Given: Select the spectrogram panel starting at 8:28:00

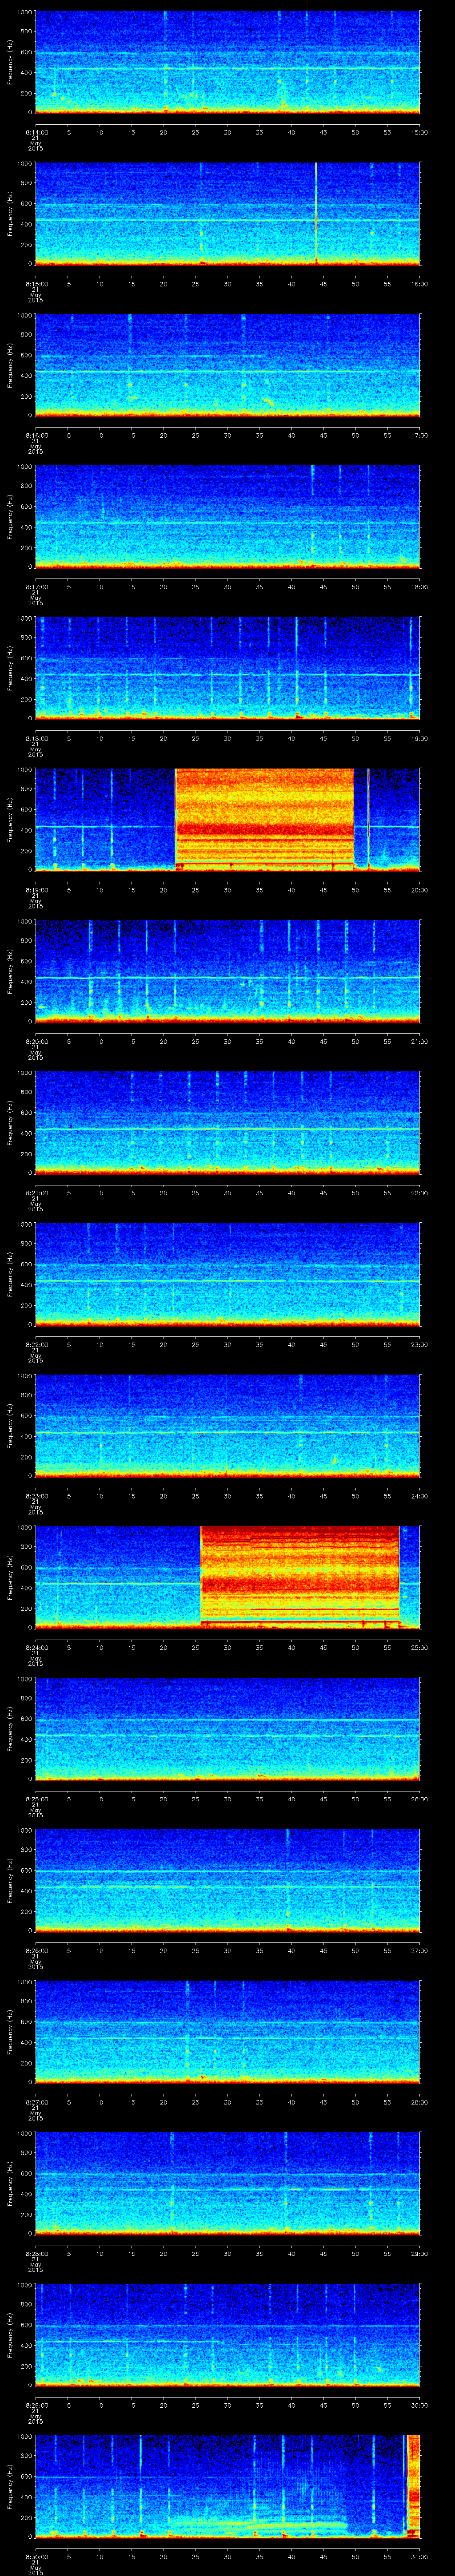Looking at the screenshot, I should (228, 2184).
